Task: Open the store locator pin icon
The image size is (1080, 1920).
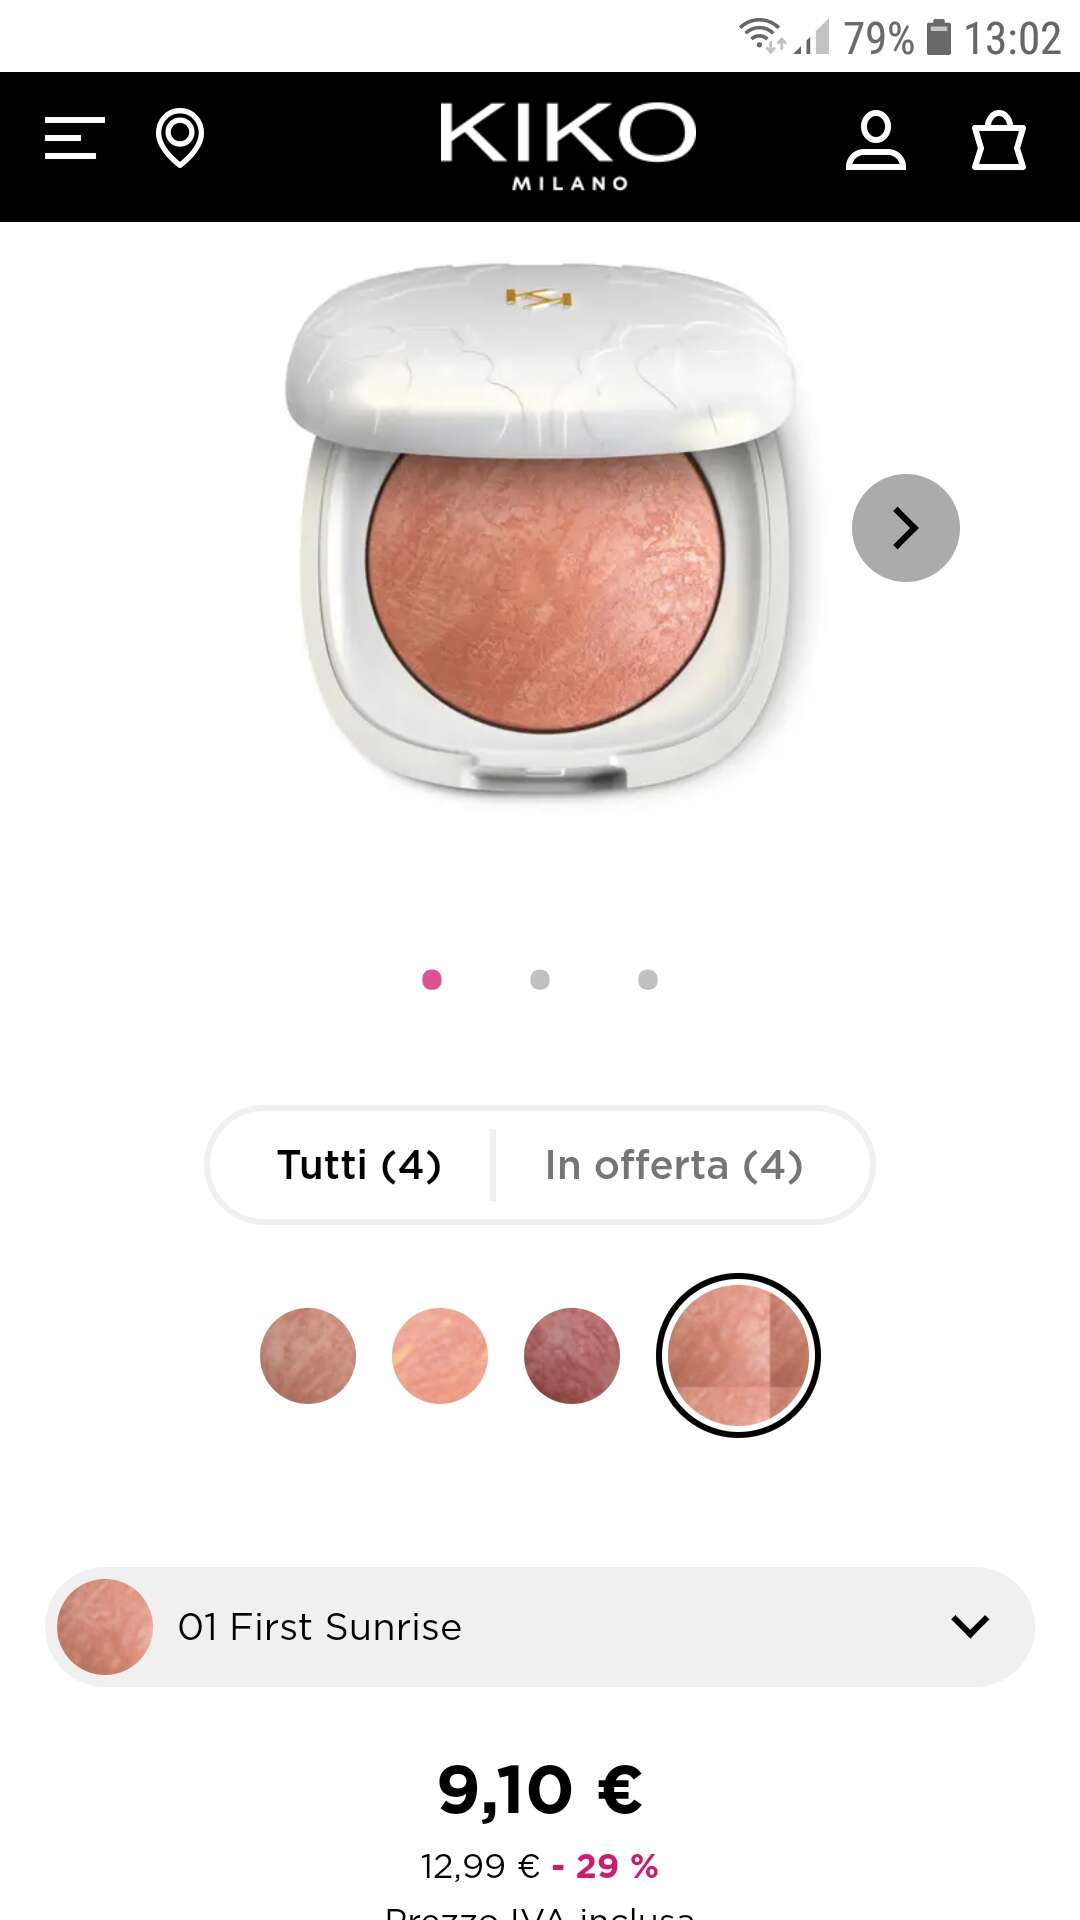Action: (x=180, y=138)
